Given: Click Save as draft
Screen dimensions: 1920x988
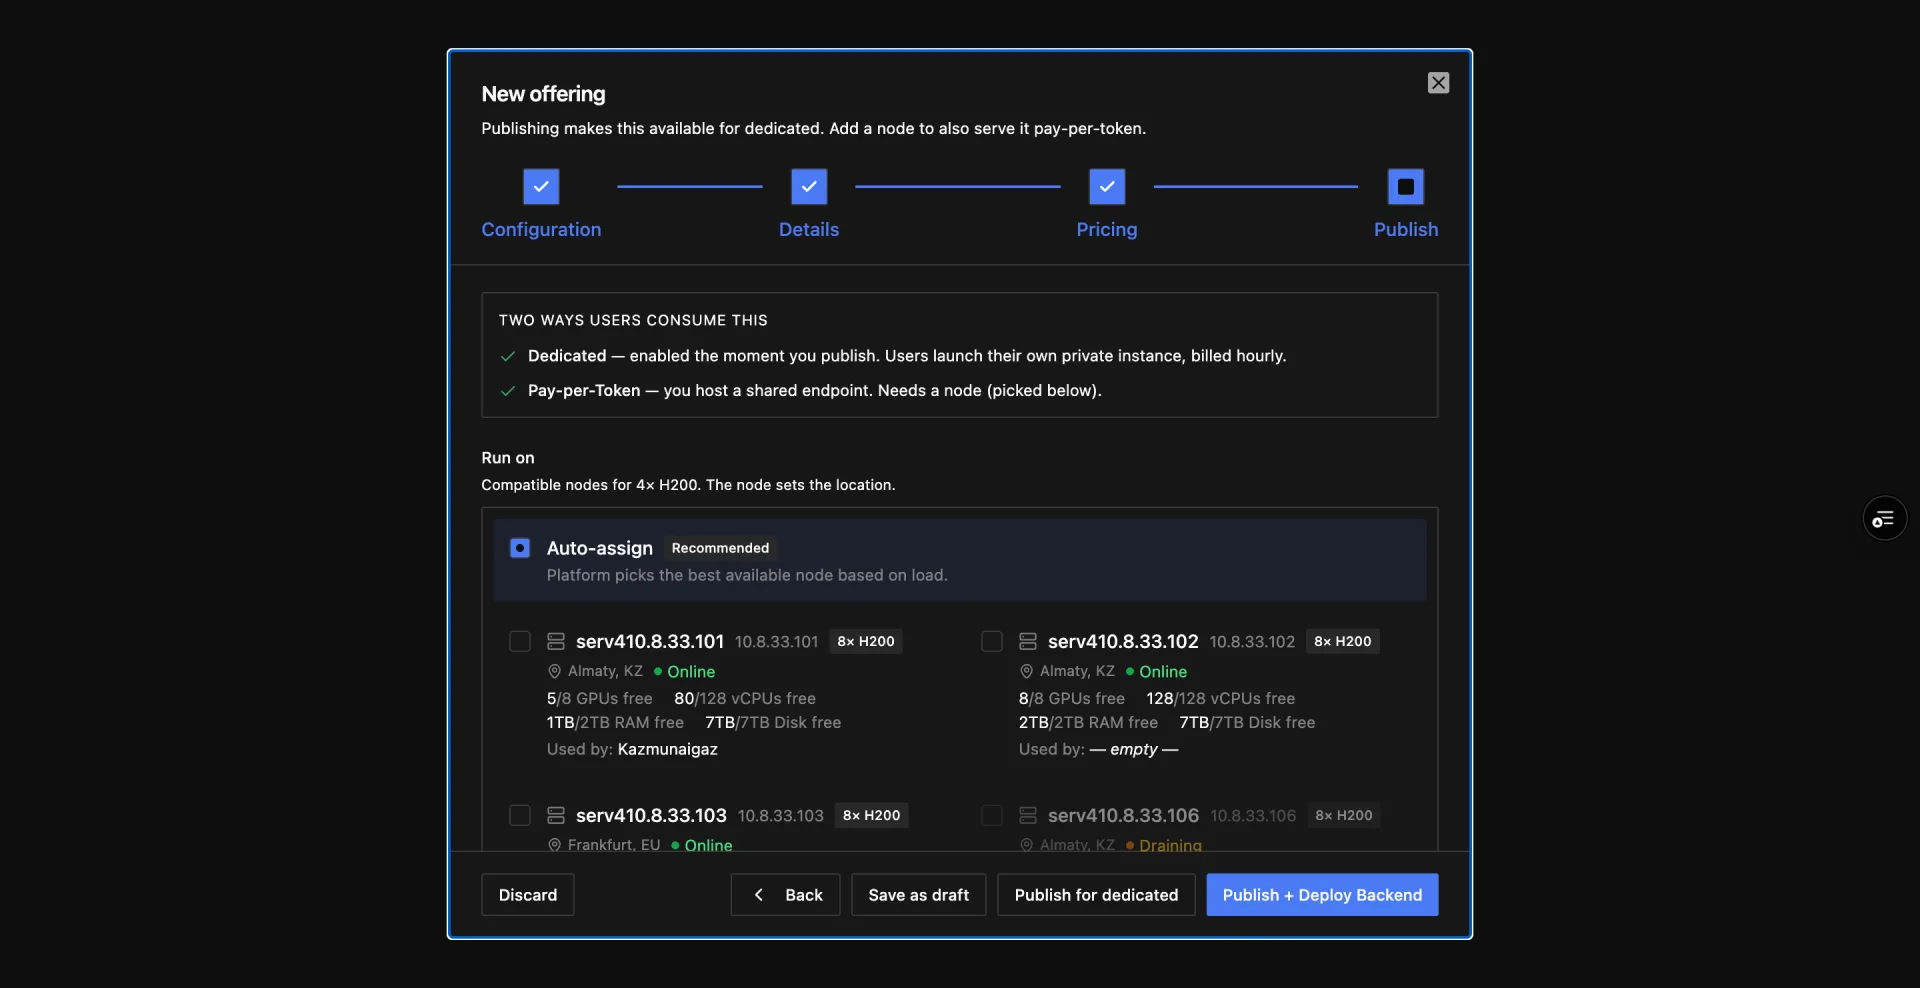Looking at the screenshot, I should tap(919, 895).
